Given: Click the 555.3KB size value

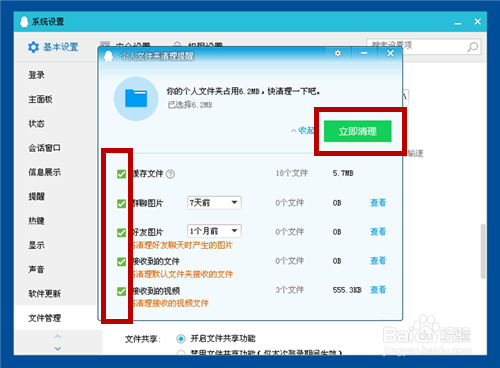Looking at the screenshot, I should click(347, 290).
